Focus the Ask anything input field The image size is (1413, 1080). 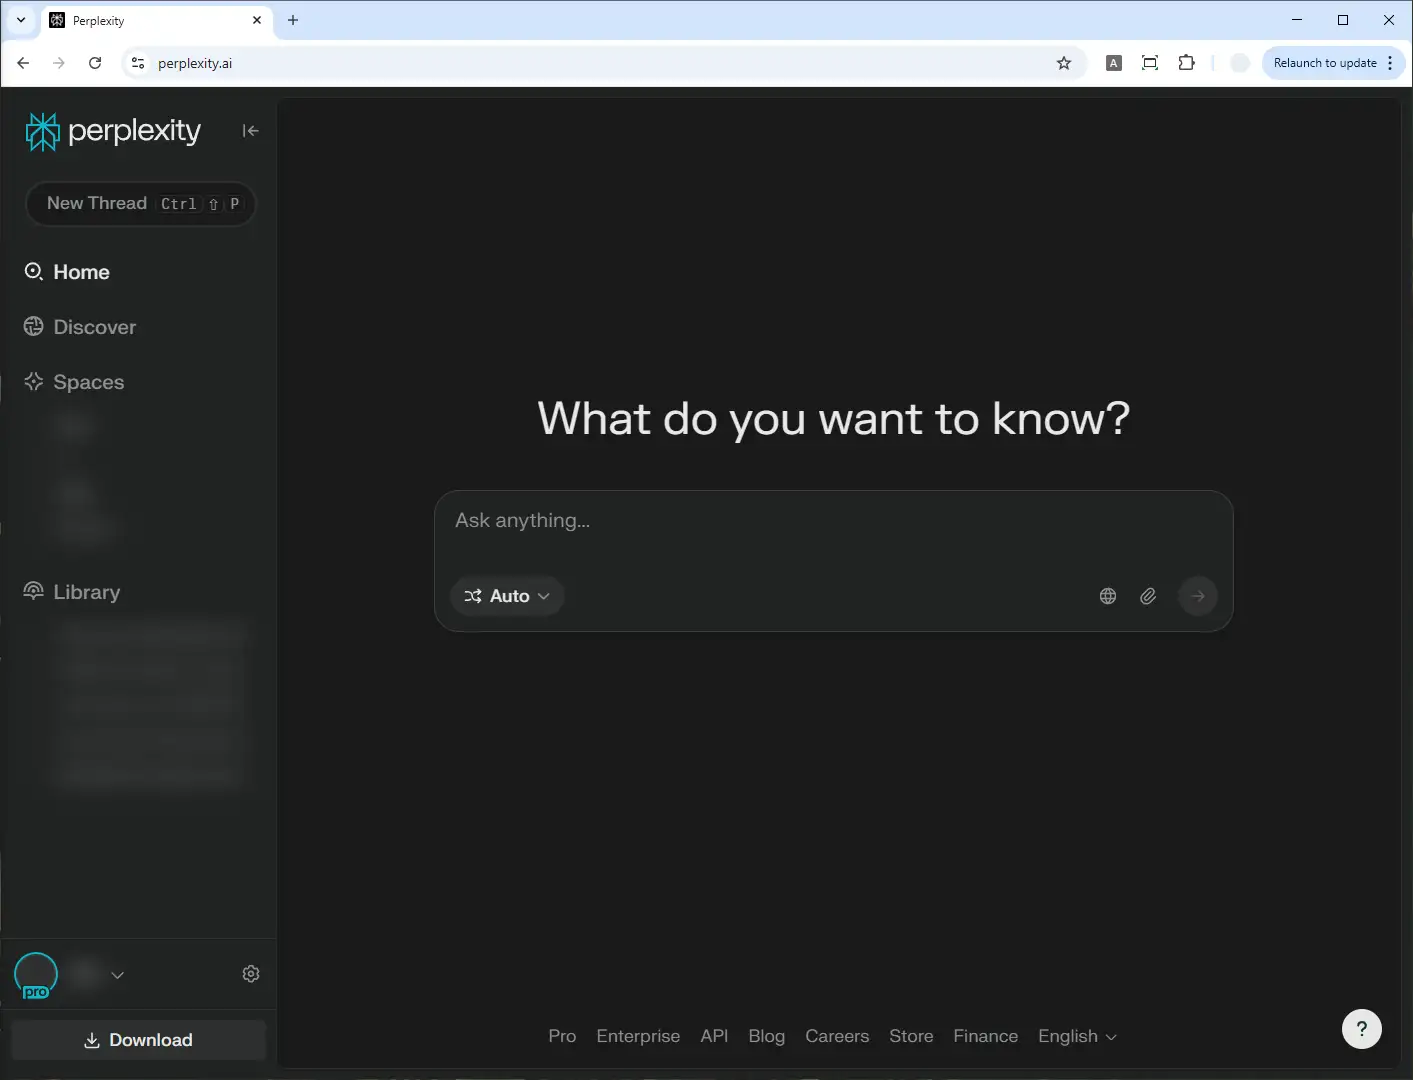(x=834, y=521)
